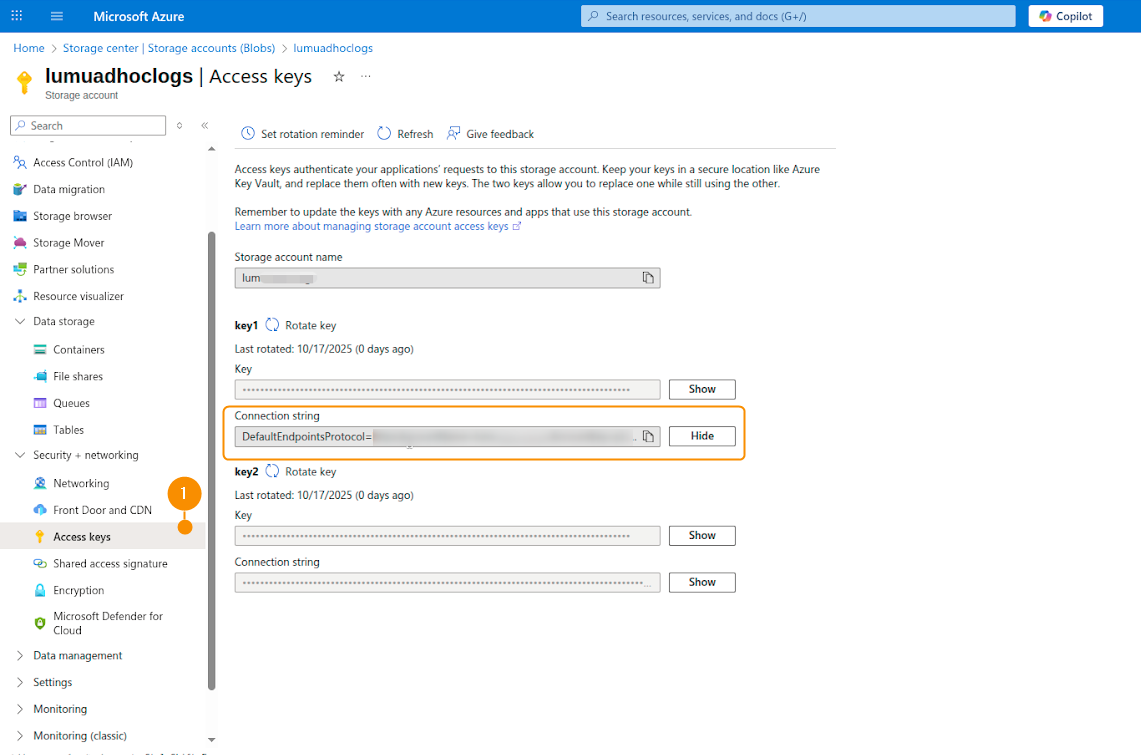Copy the storage account name
This screenshot has width=1141, height=755.
(648, 278)
